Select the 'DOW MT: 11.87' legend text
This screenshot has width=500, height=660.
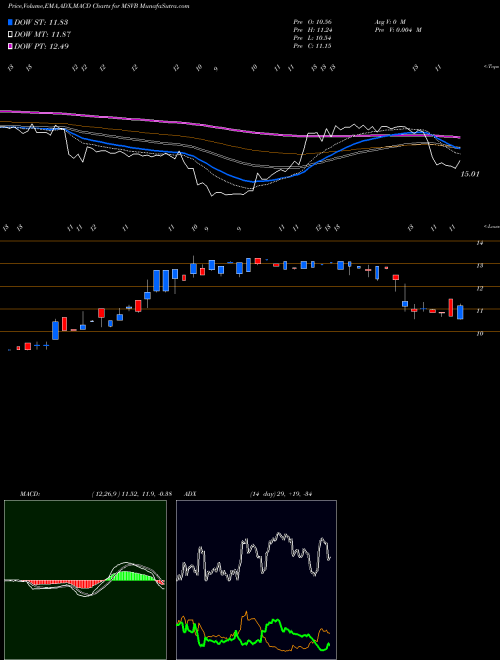(42, 35)
